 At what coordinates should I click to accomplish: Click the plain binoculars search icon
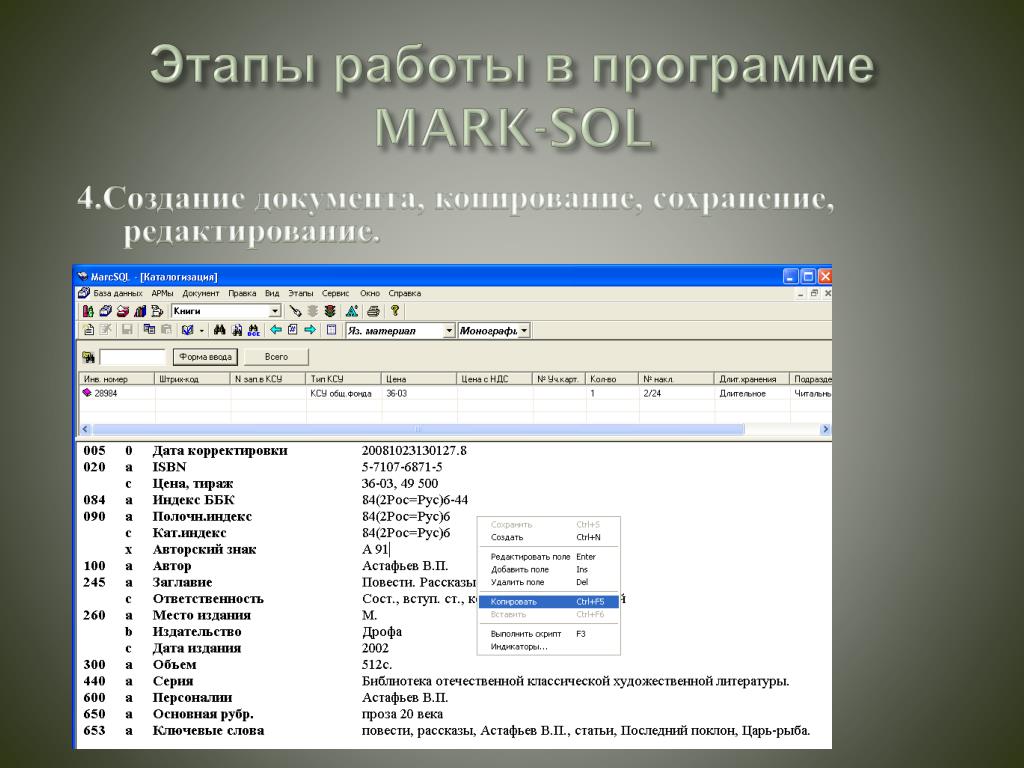(219, 330)
